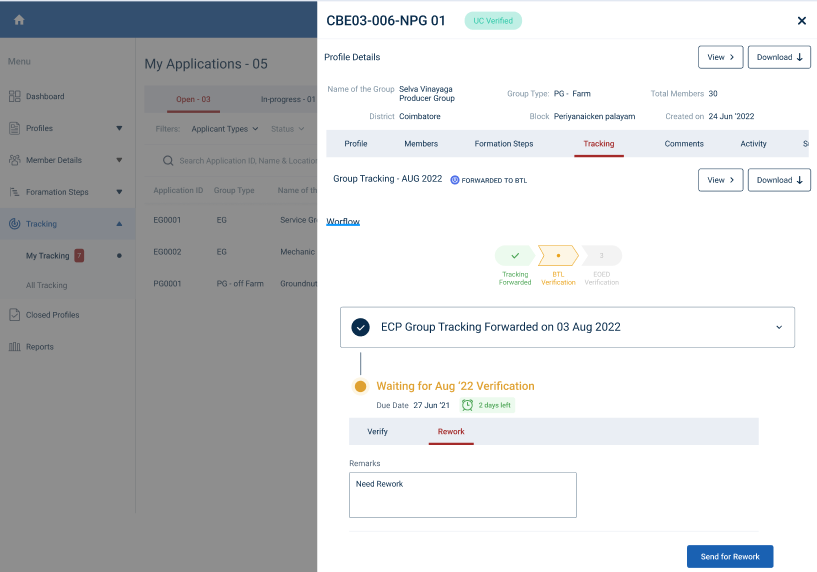Click the Tracking Forwarded checkmark step
Viewport: 817px width, 572px height.
pos(515,256)
